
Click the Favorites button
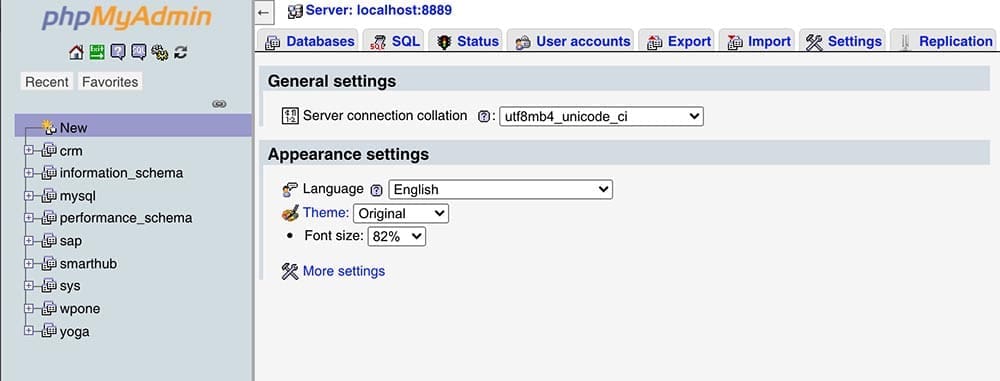point(110,82)
